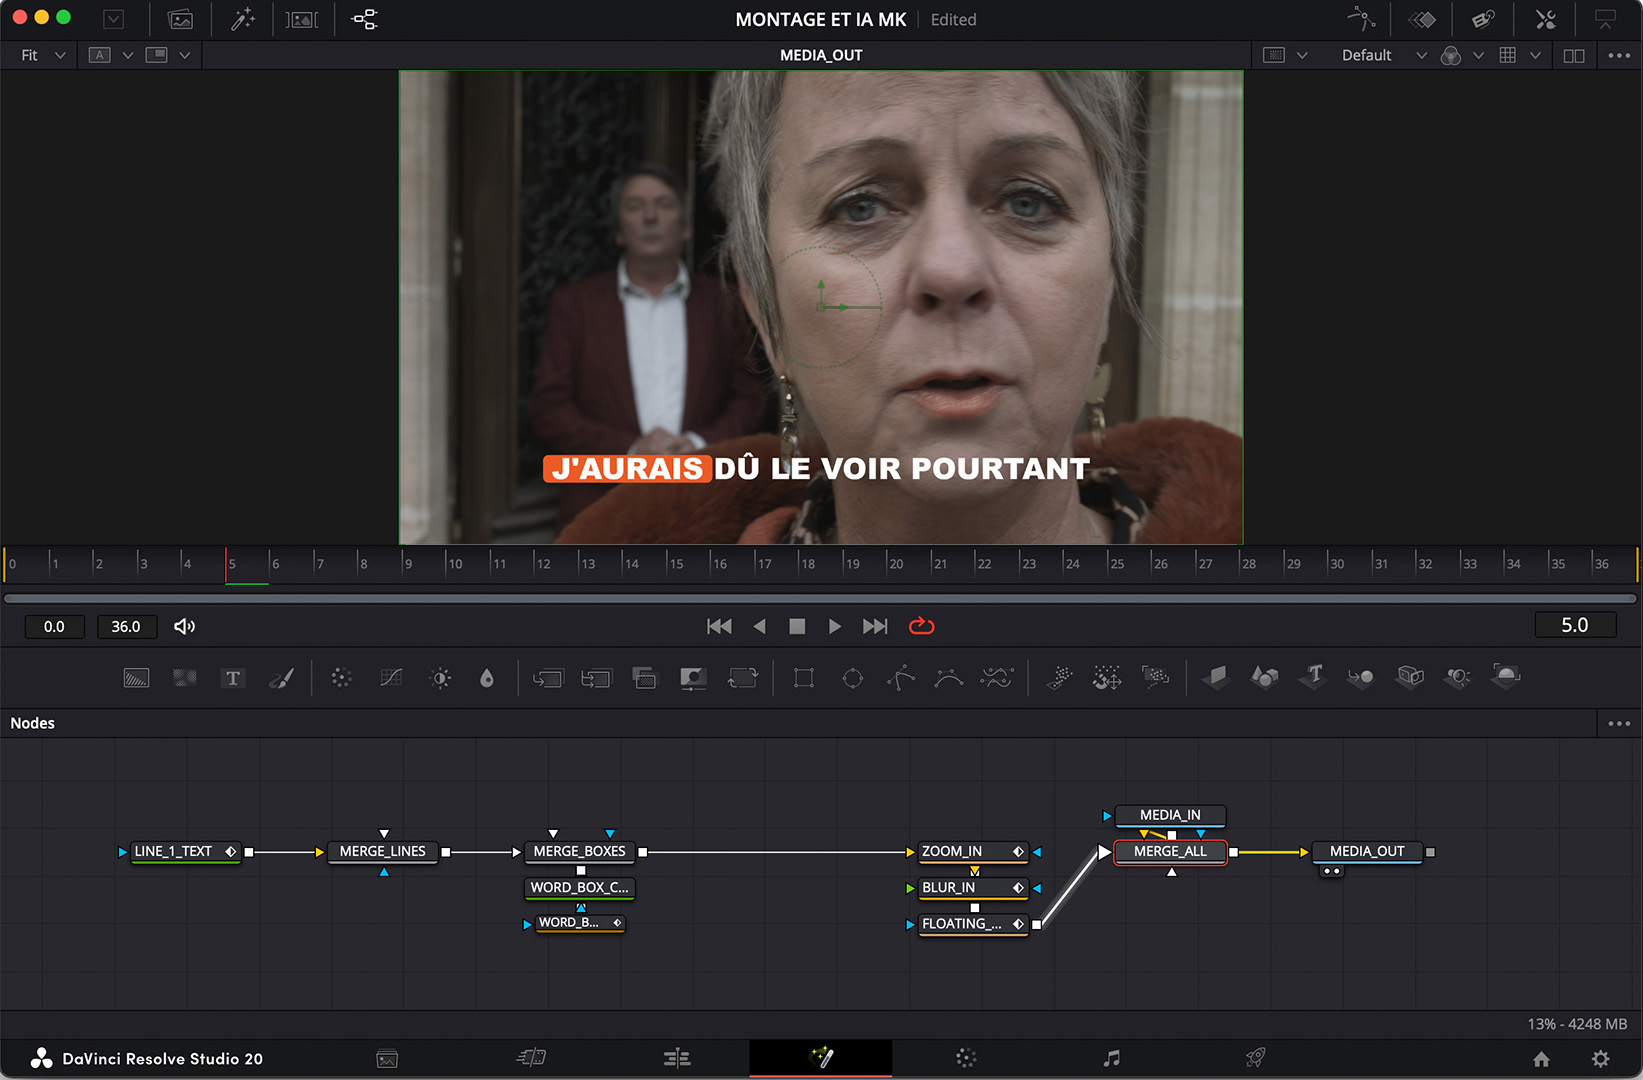Switch to the Edit page tab
This screenshot has width=1643, height=1080.
[677, 1058]
